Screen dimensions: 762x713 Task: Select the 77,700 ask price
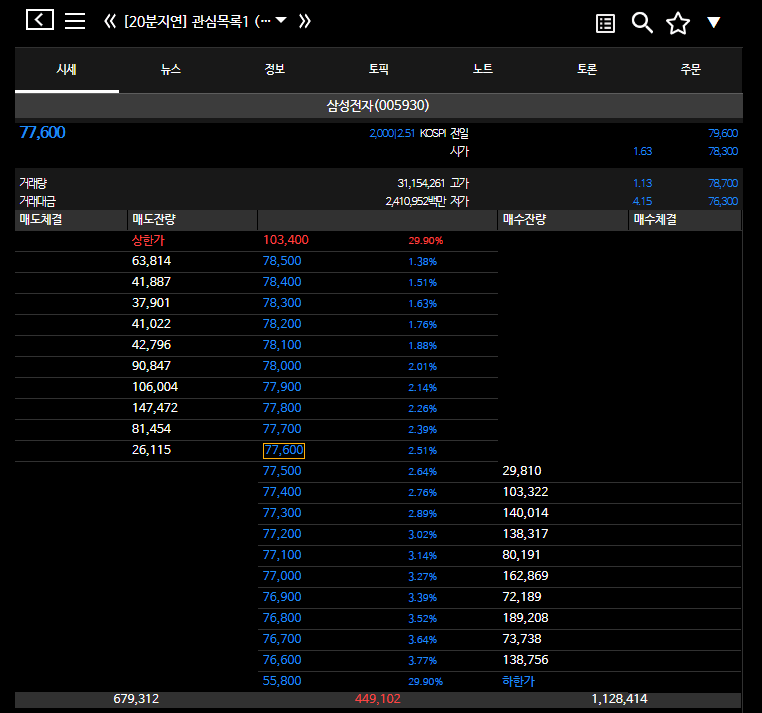coord(282,429)
